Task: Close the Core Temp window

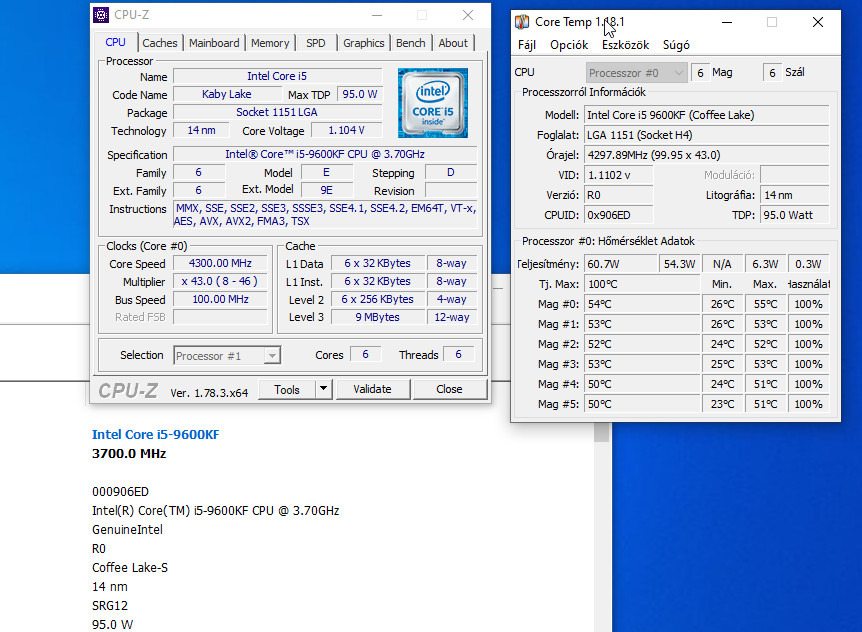Action: 818,22
